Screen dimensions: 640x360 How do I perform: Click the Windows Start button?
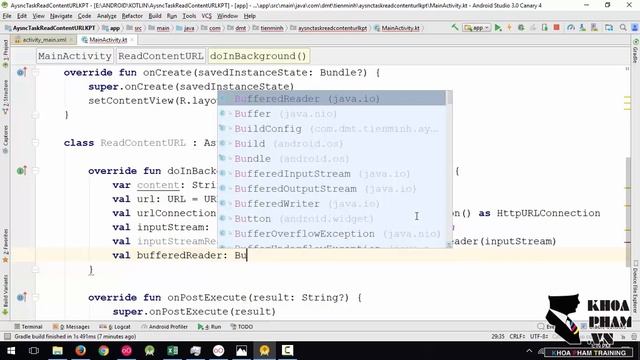coord(11,351)
